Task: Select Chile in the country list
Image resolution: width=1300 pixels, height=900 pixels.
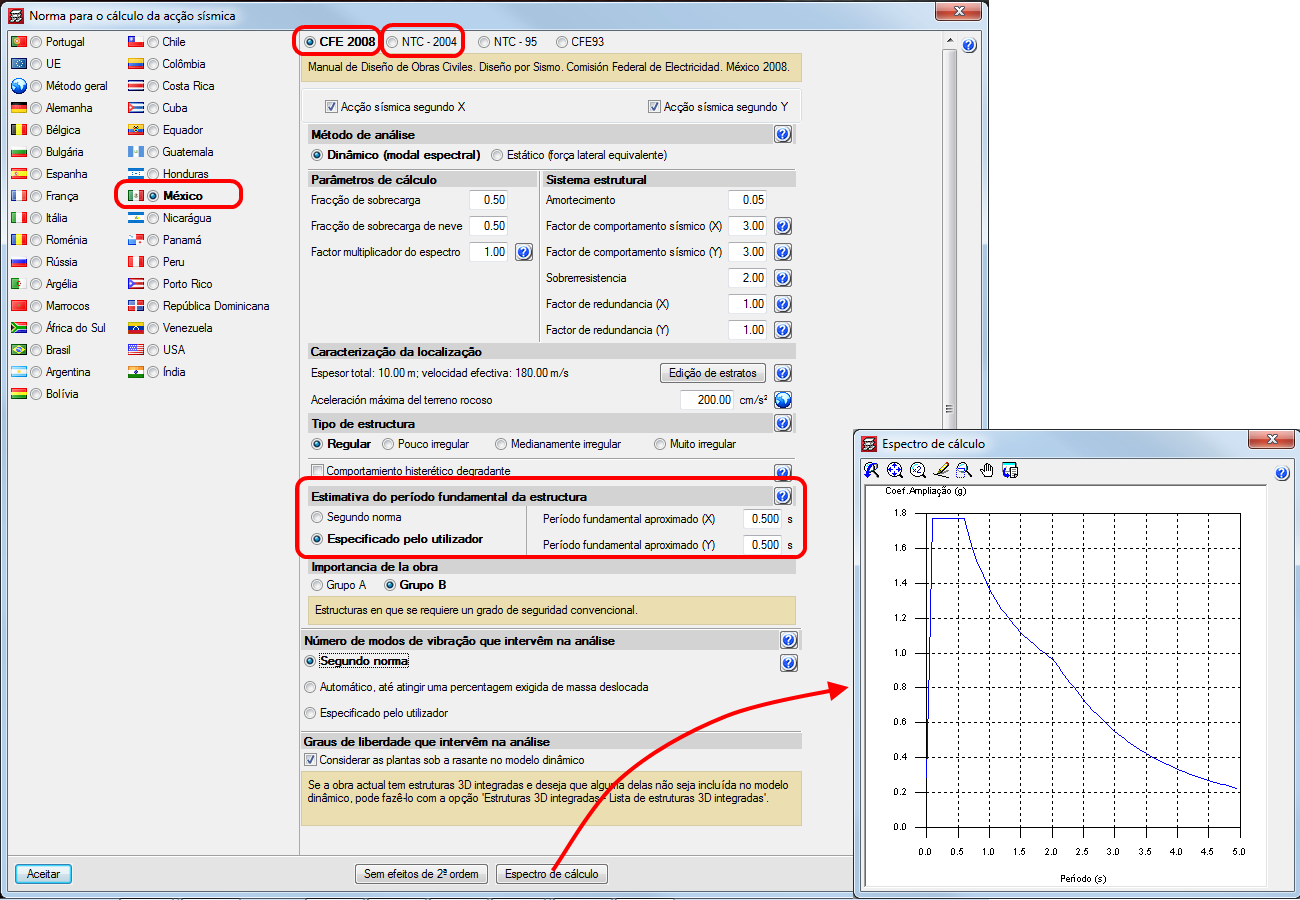Action: click(x=153, y=42)
